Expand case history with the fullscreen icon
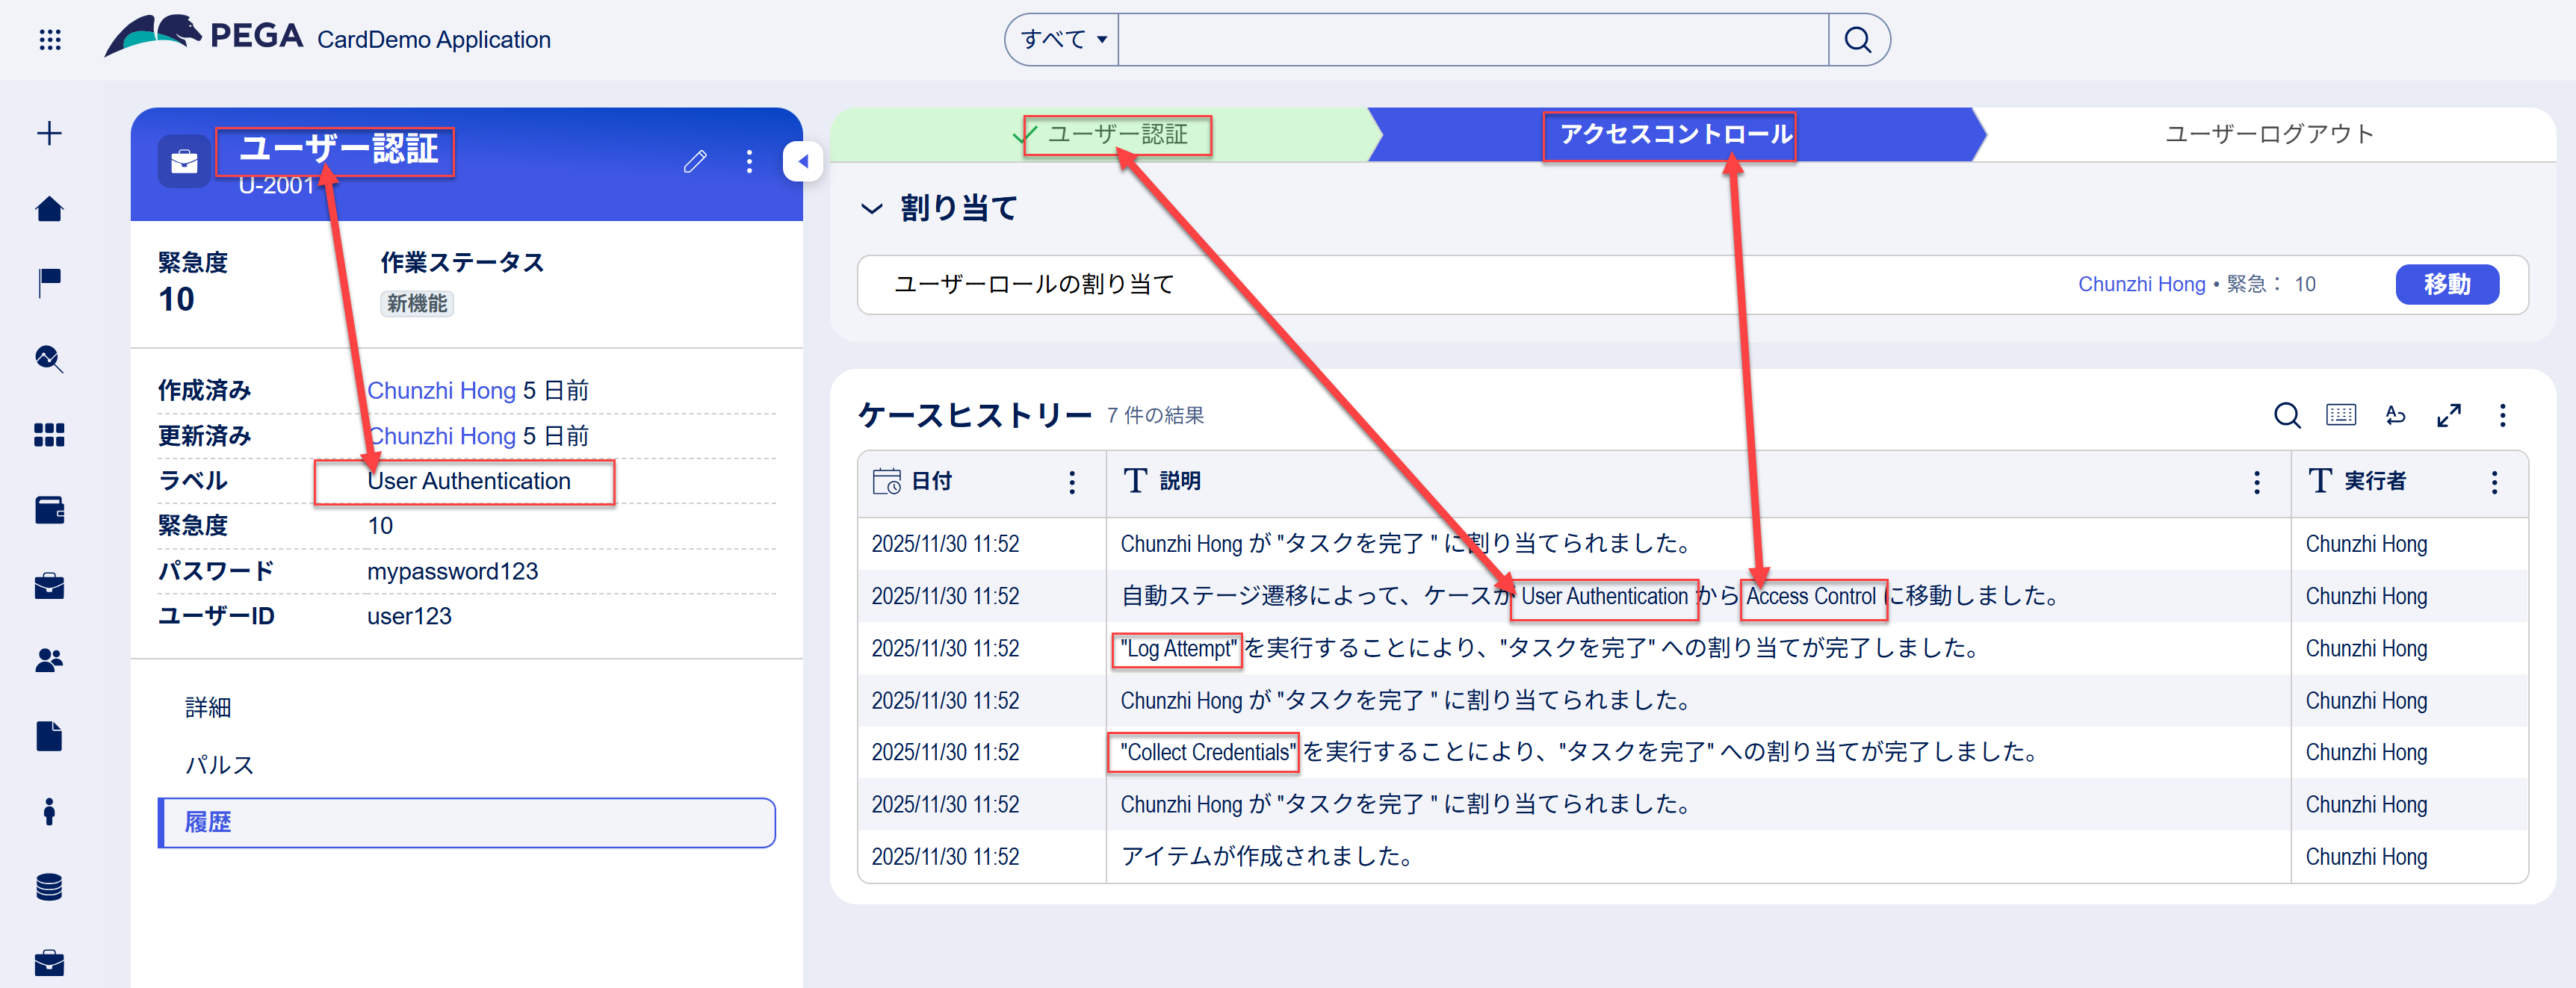 click(x=2450, y=415)
